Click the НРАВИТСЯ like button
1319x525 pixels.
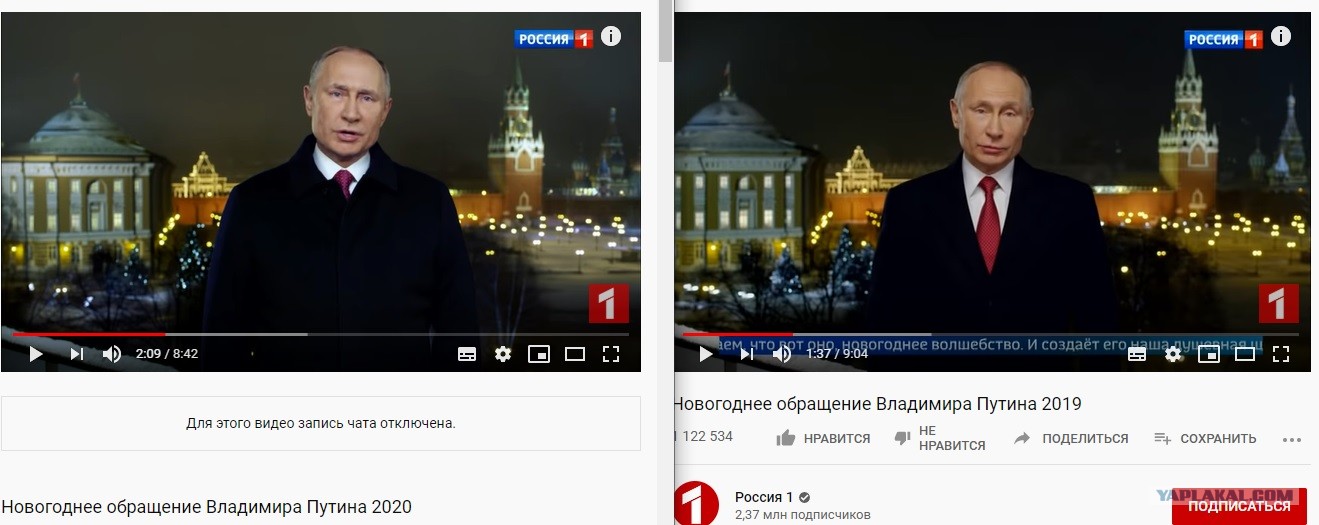[823, 438]
